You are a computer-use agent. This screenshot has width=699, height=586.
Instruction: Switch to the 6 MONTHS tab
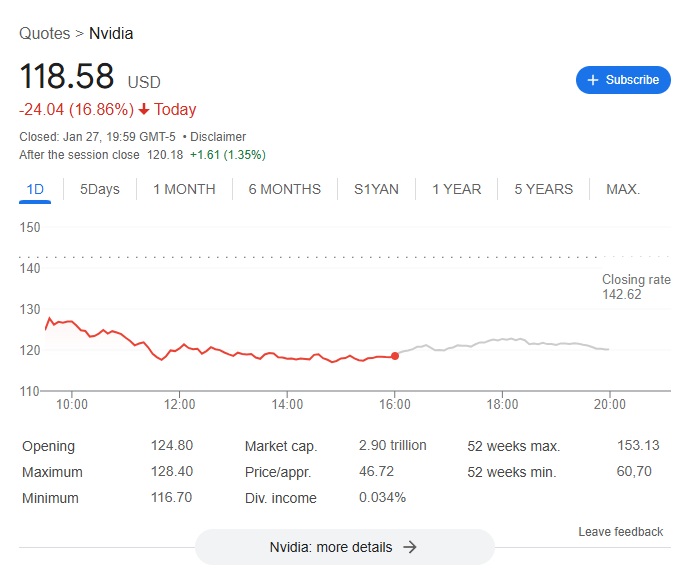pyautogui.click(x=284, y=189)
